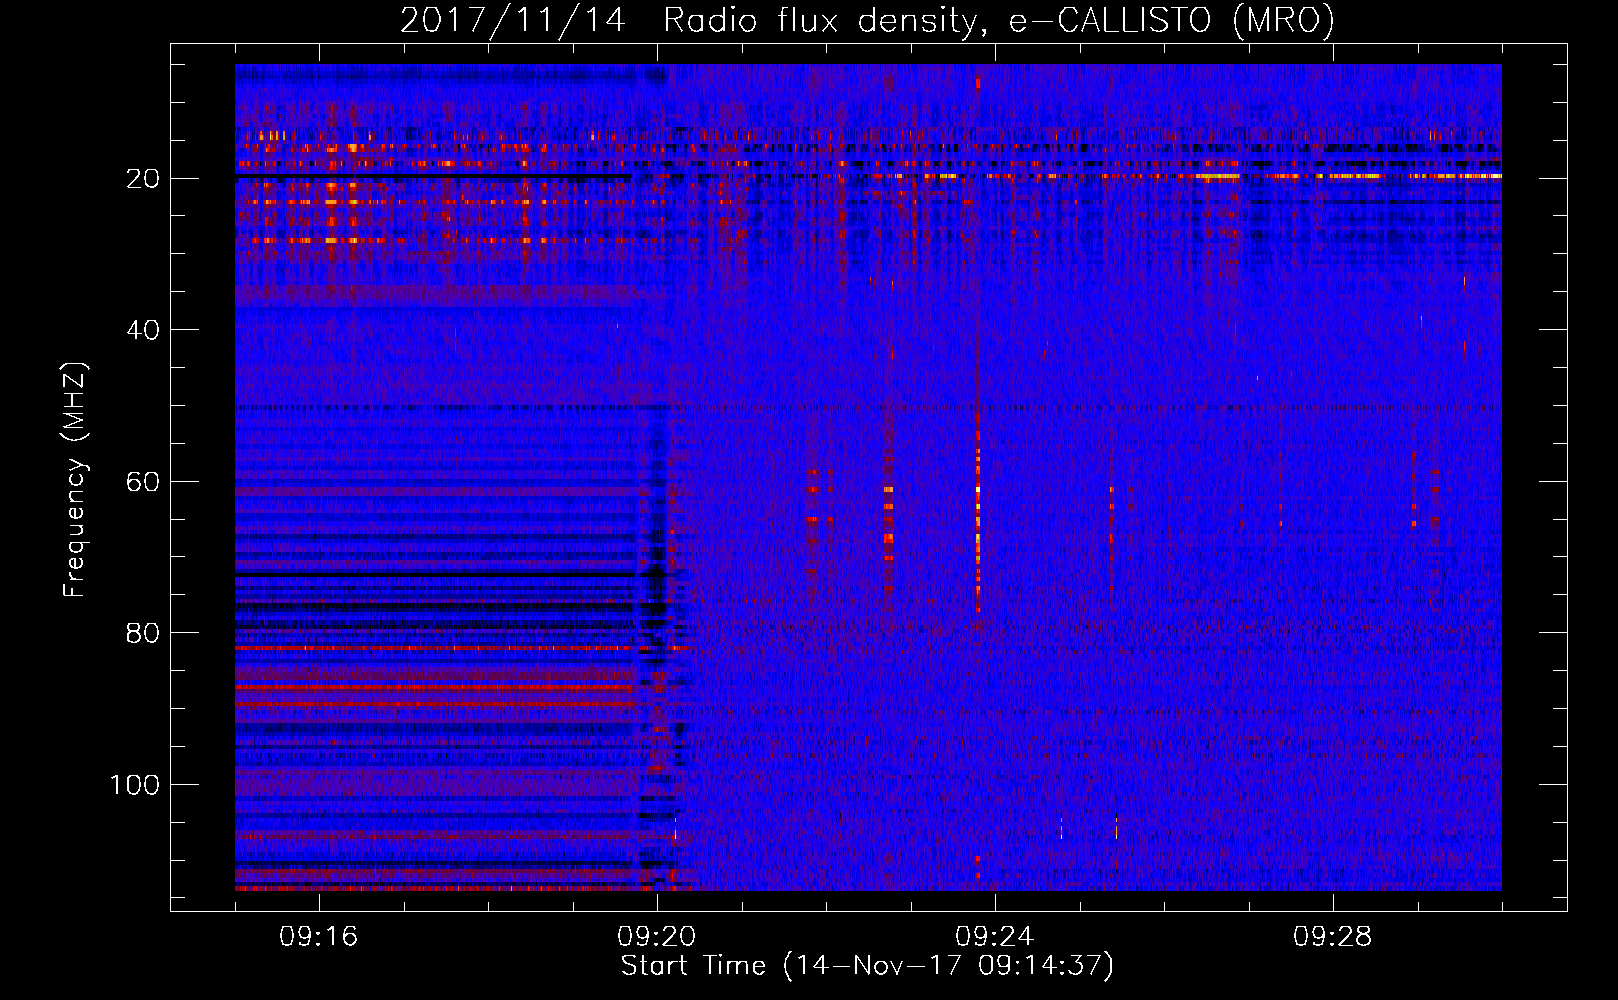Click the "09:16" time tick label
The height and width of the screenshot is (1000, 1618).
coord(319,937)
